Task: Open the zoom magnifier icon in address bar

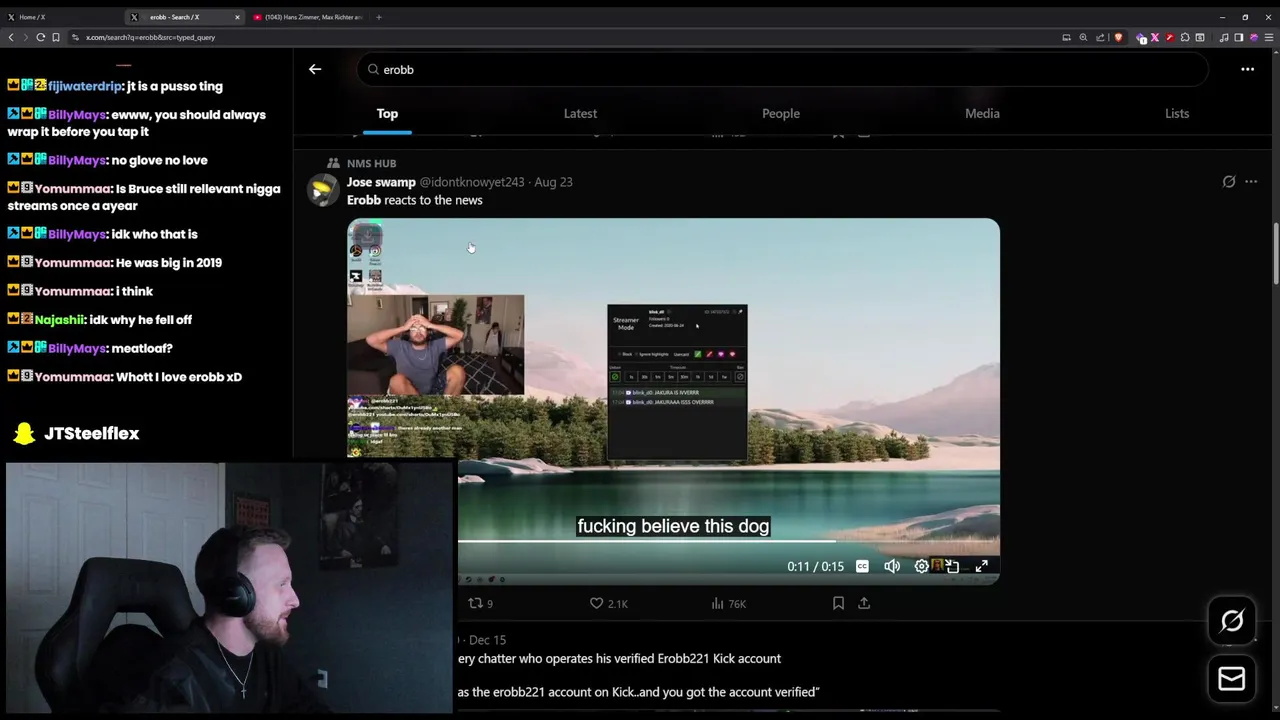Action: tap(1083, 37)
